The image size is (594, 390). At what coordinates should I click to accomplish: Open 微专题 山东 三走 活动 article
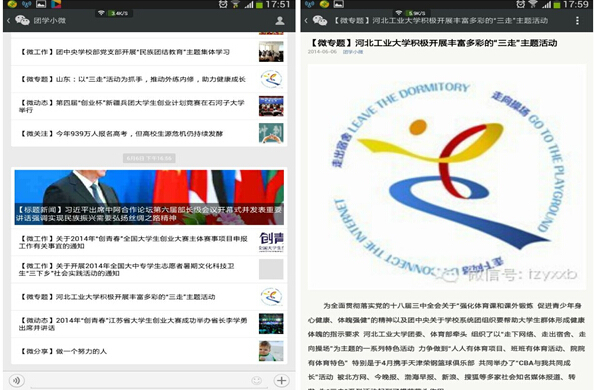pyautogui.click(x=149, y=79)
